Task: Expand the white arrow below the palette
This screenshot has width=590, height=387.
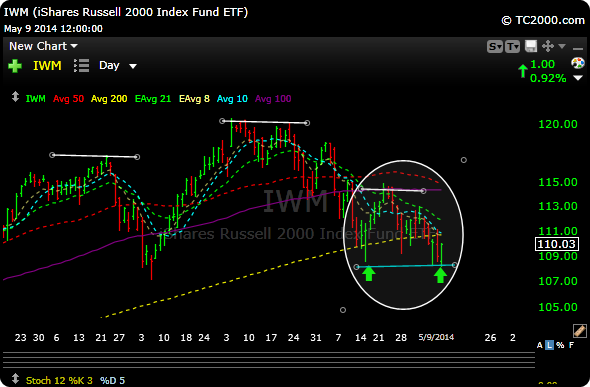Action: (578, 78)
